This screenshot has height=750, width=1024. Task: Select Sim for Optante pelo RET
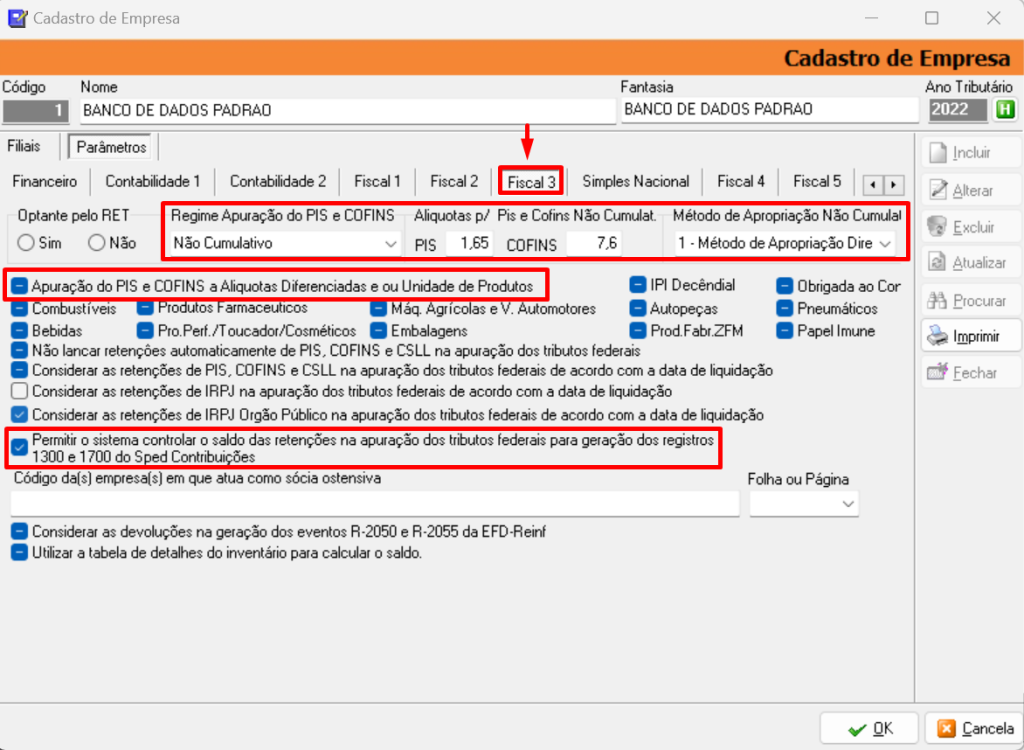(26, 244)
